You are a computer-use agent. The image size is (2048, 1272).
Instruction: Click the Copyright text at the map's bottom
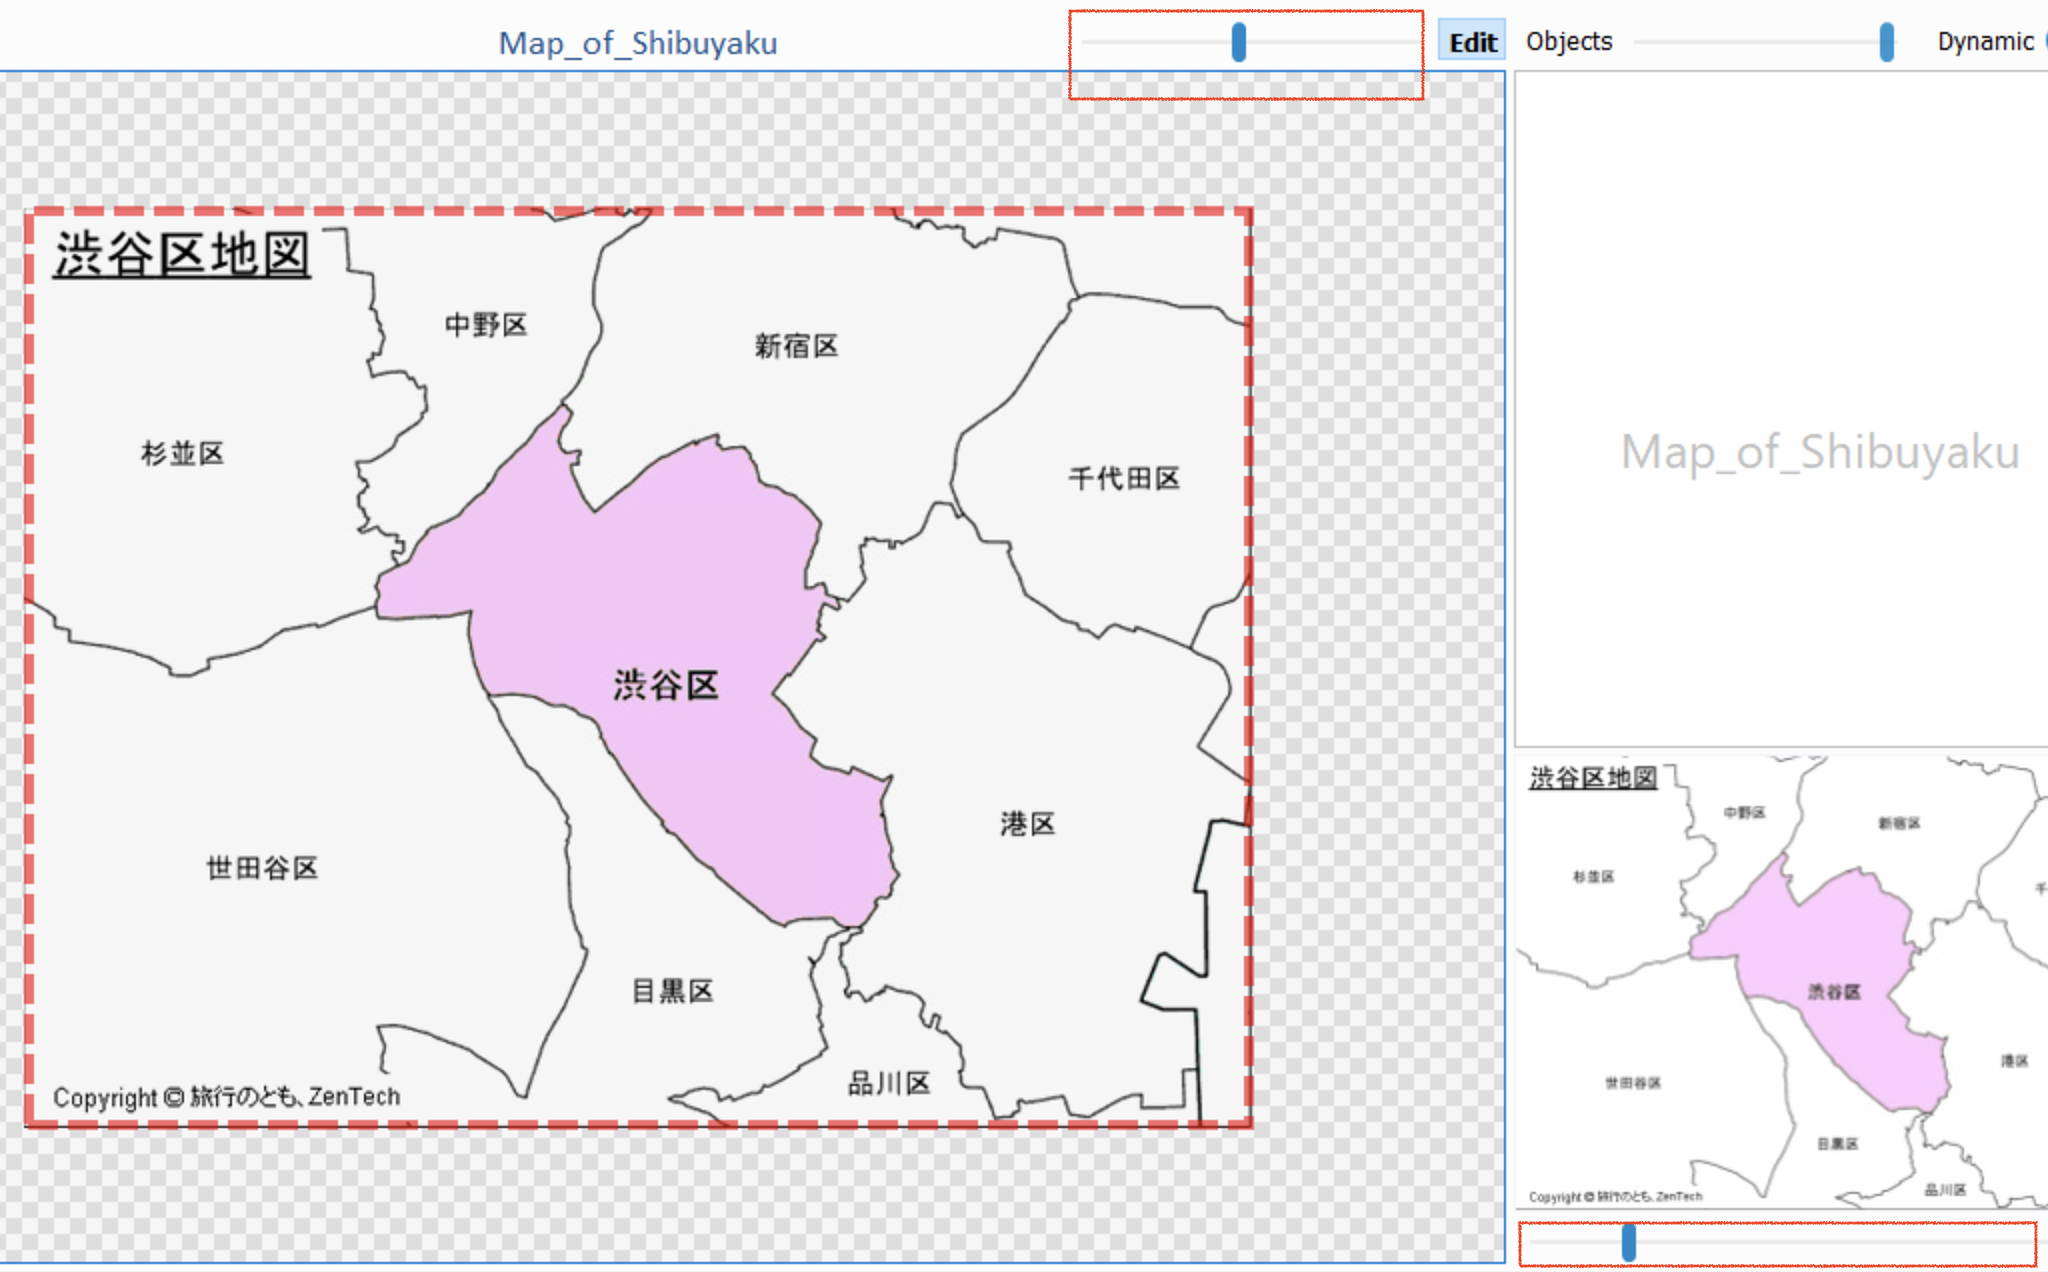pyautogui.click(x=226, y=1097)
